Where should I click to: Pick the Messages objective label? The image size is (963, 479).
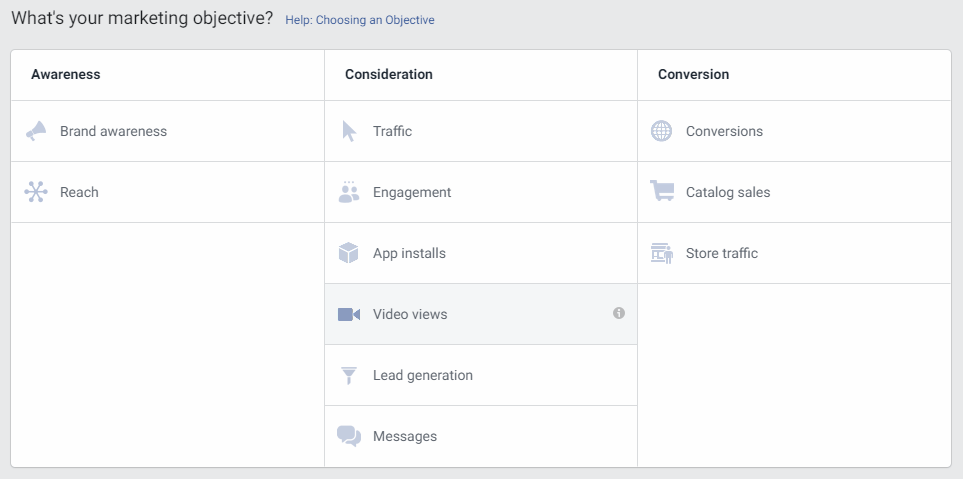tap(405, 436)
